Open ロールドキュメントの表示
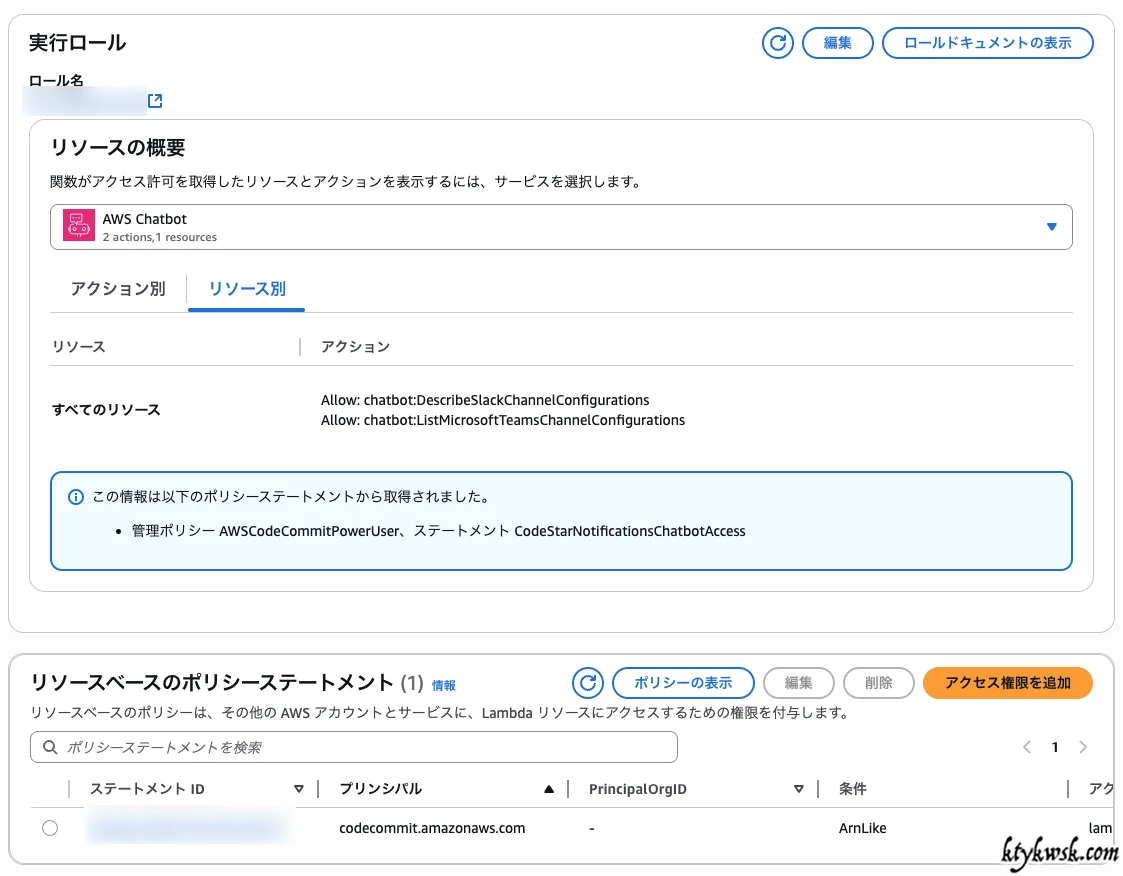Screen dimensions: 1123x876 [988, 43]
